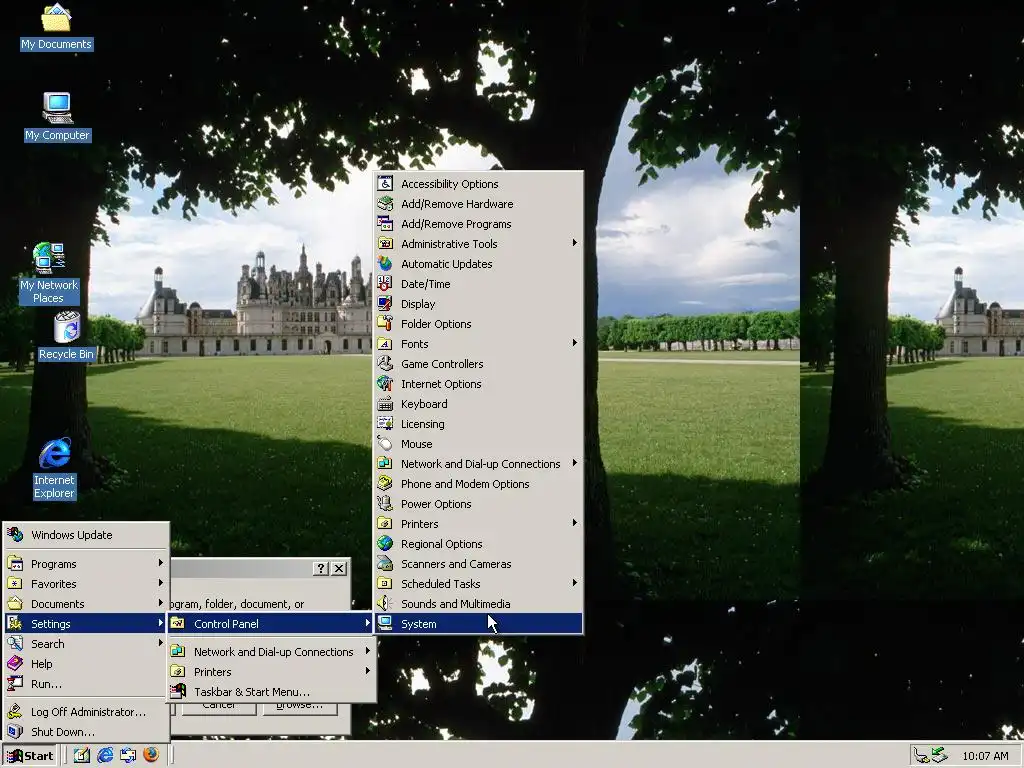Click the Keyboard icon in Control Panel menu
Viewport: 1024px width, 768px height.
[385, 404]
